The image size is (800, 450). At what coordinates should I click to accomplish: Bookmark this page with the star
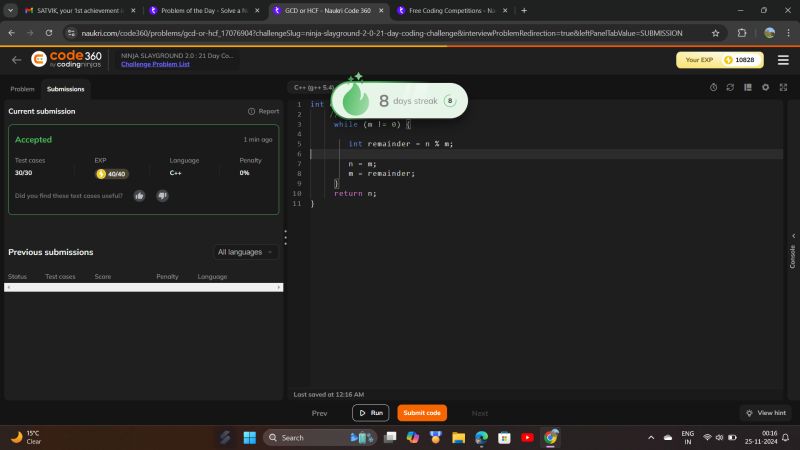coord(715,33)
